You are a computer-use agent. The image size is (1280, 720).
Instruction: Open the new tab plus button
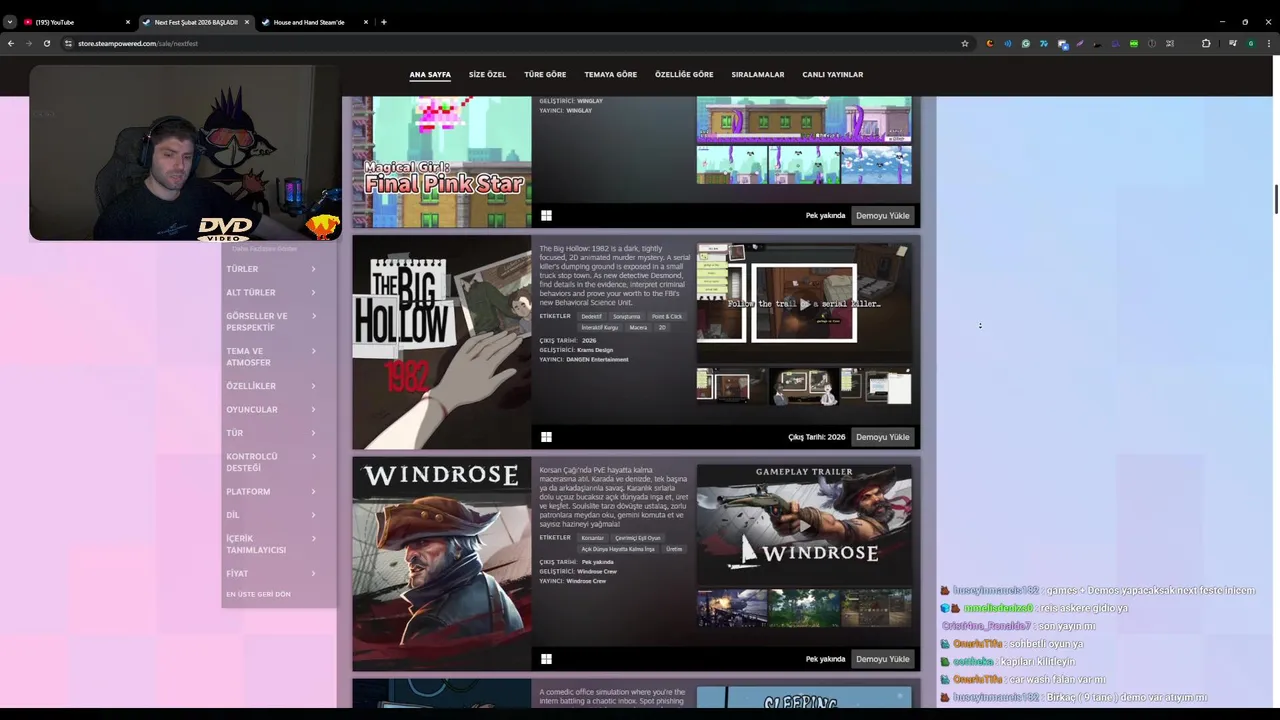(x=384, y=22)
